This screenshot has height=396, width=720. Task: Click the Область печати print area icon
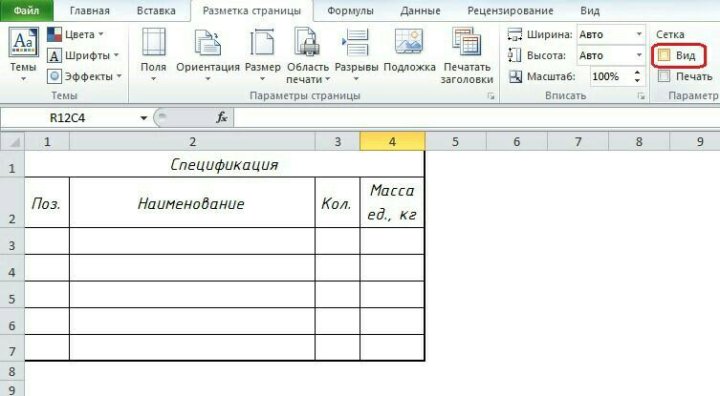(306, 42)
